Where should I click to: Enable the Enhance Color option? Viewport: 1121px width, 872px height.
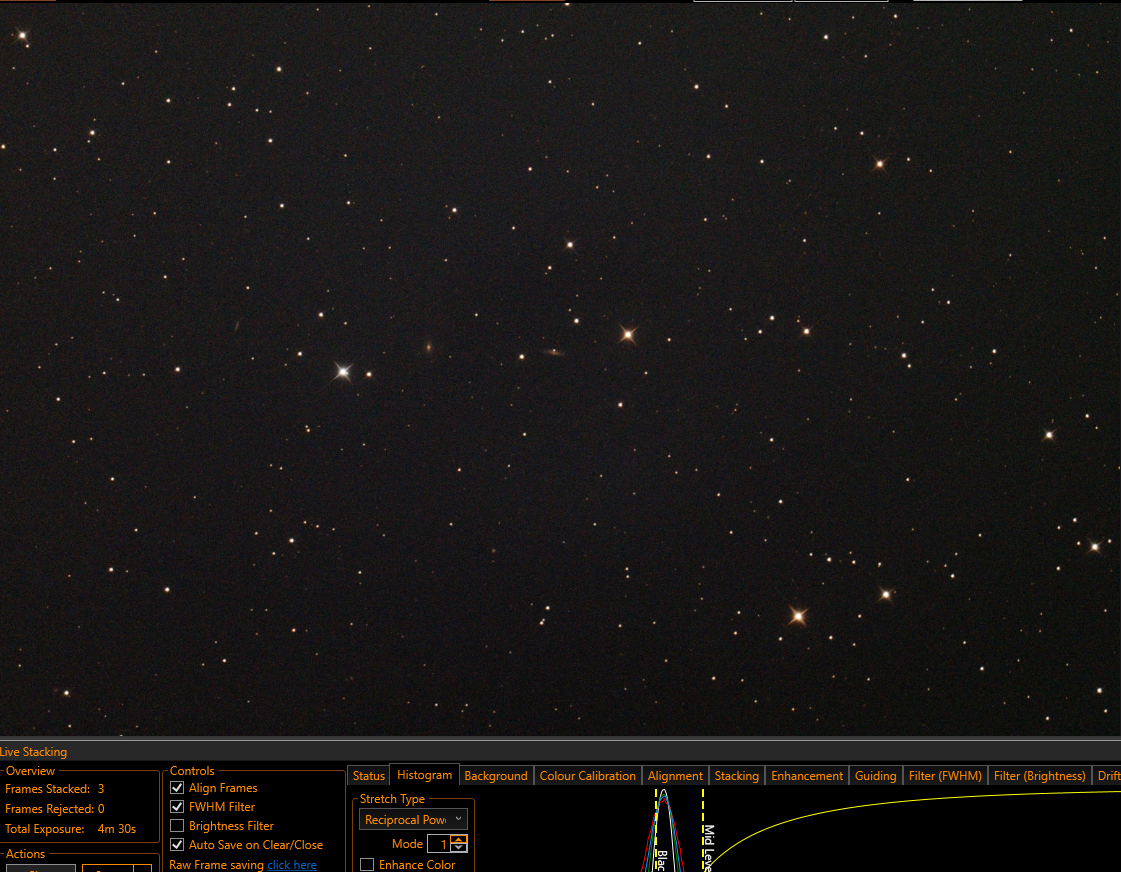(x=367, y=864)
